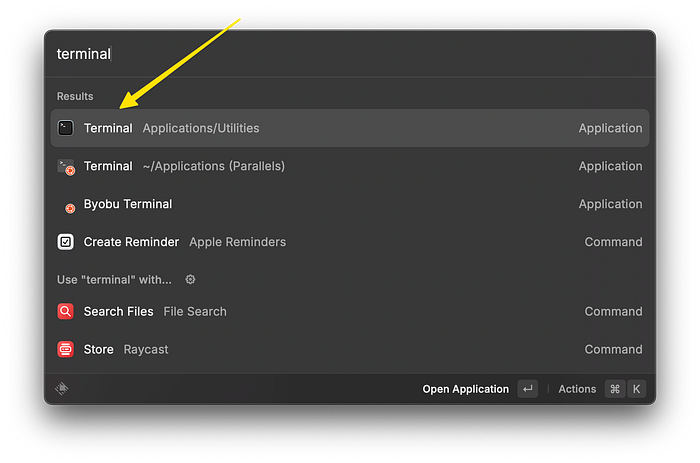The width and height of the screenshot is (700, 463).
Task: Select Terminal in ~/Applications (Parallels) row
Action: click(350, 166)
